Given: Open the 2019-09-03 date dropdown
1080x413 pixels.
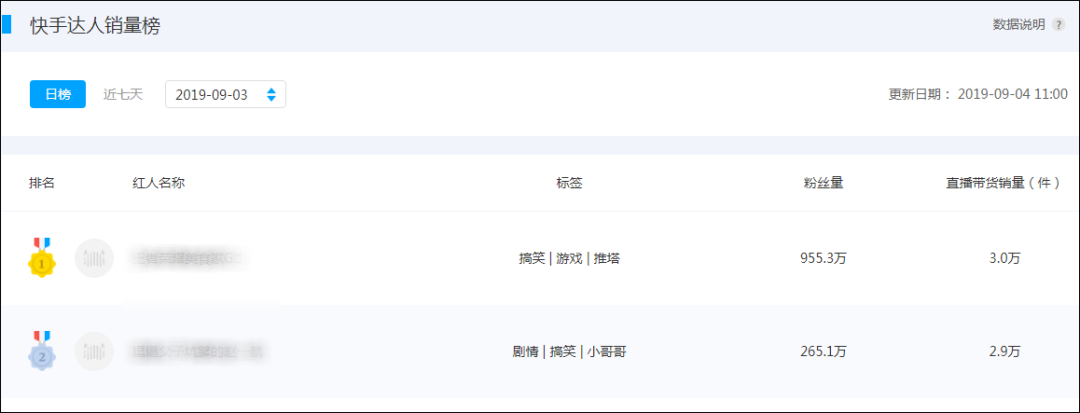Looking at the screenshot, I should click(x=225, y=94).
